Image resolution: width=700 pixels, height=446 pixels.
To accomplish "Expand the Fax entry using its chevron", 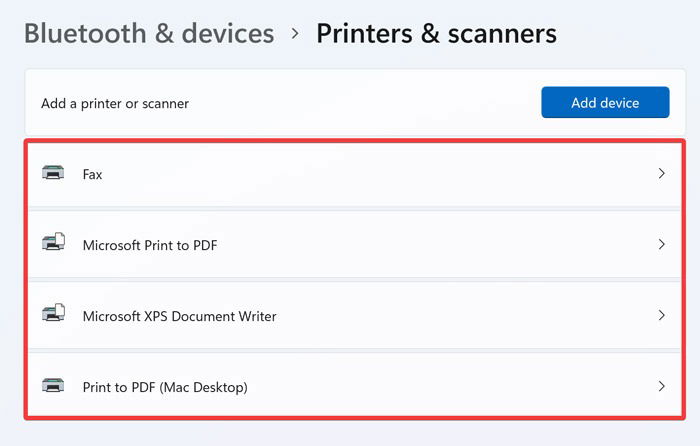I will [x=662, y=173].
